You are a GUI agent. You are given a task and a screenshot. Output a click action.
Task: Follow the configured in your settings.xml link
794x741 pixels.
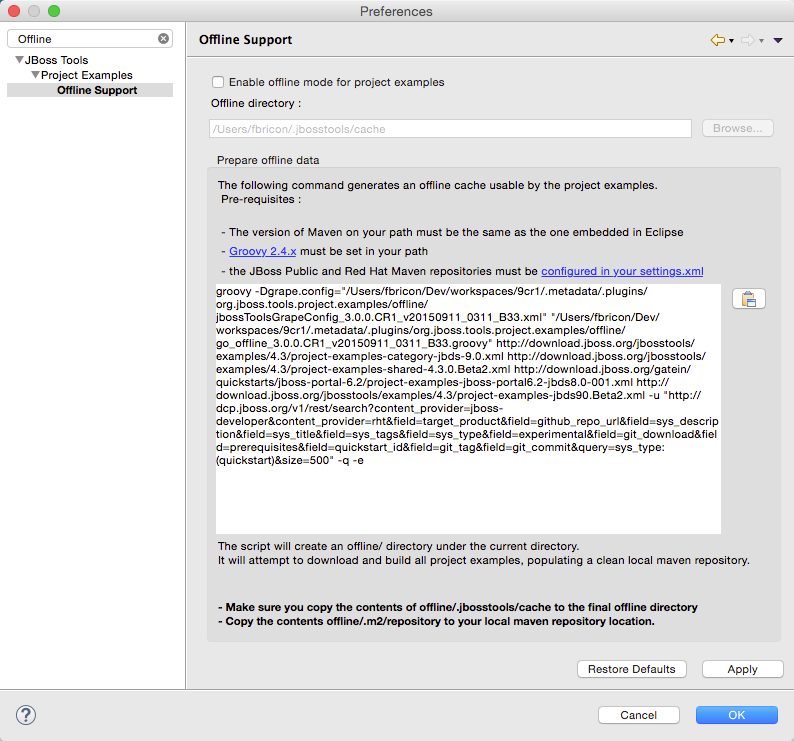[622, 271]
